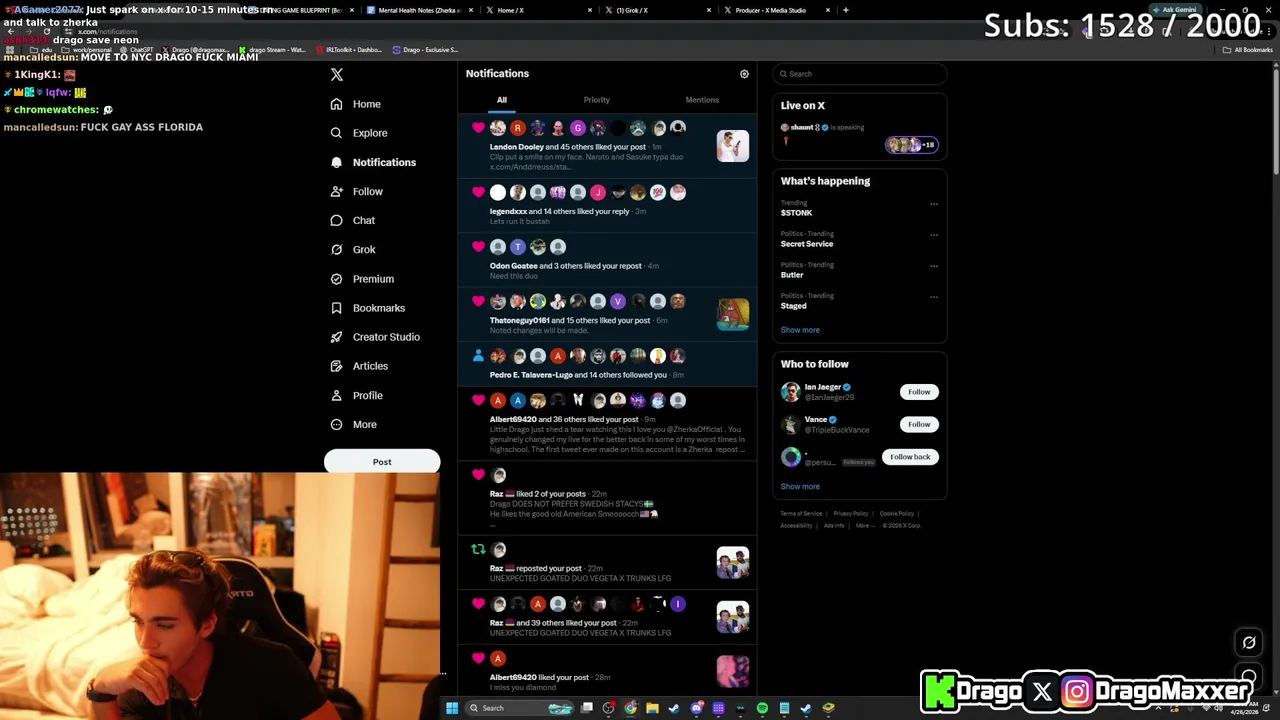Open File Explorer from the taskbar

tap(652, 708)
